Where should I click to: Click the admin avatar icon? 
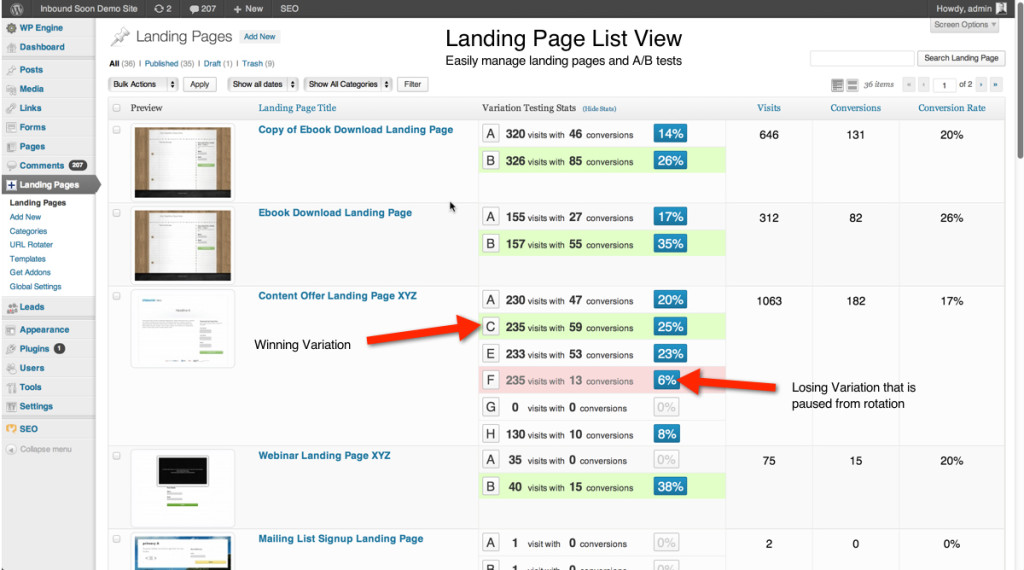coord(1001,8)
